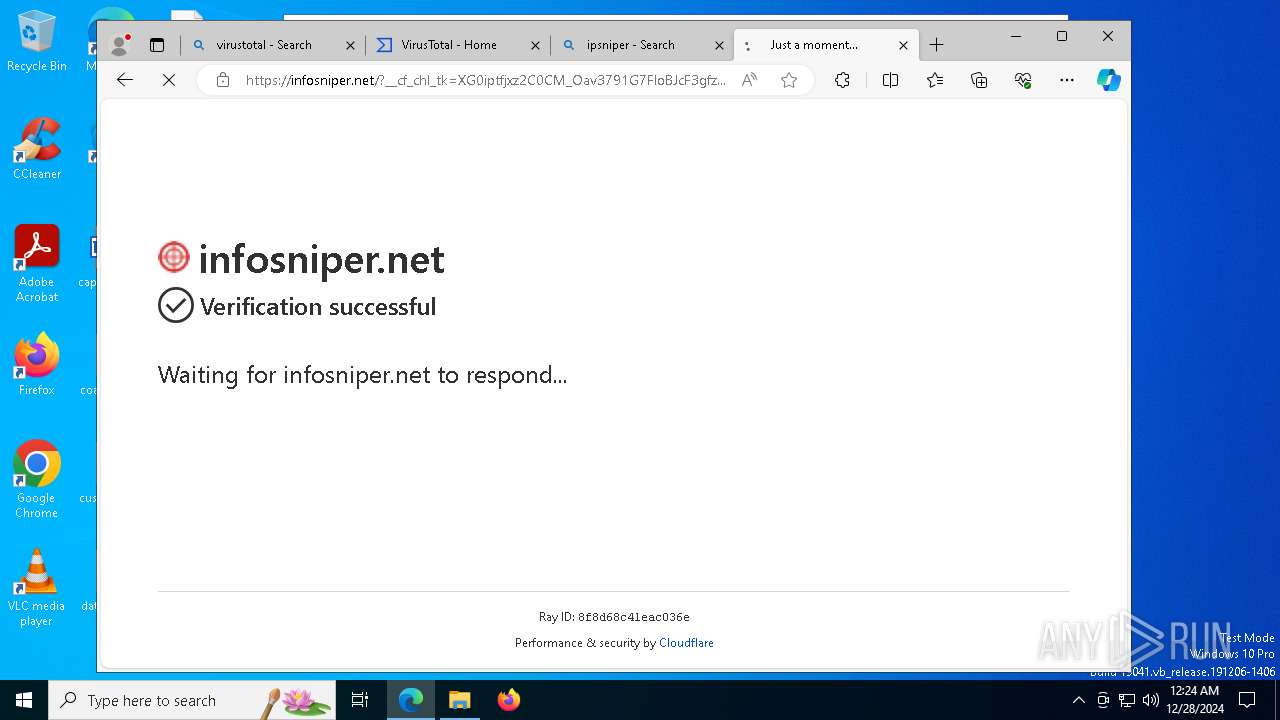Open the Extensions puzzle icon
1280x720 pixels.
[842, 80]
